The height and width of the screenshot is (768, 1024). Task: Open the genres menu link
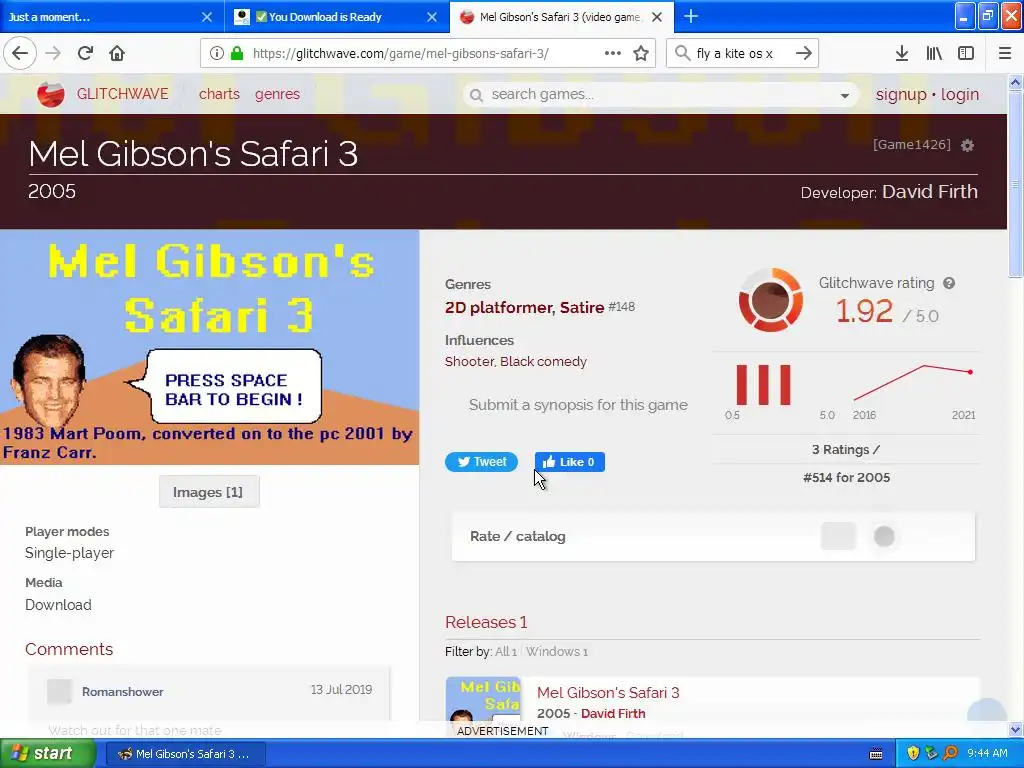pyautogui.click(x=278, y=94)
